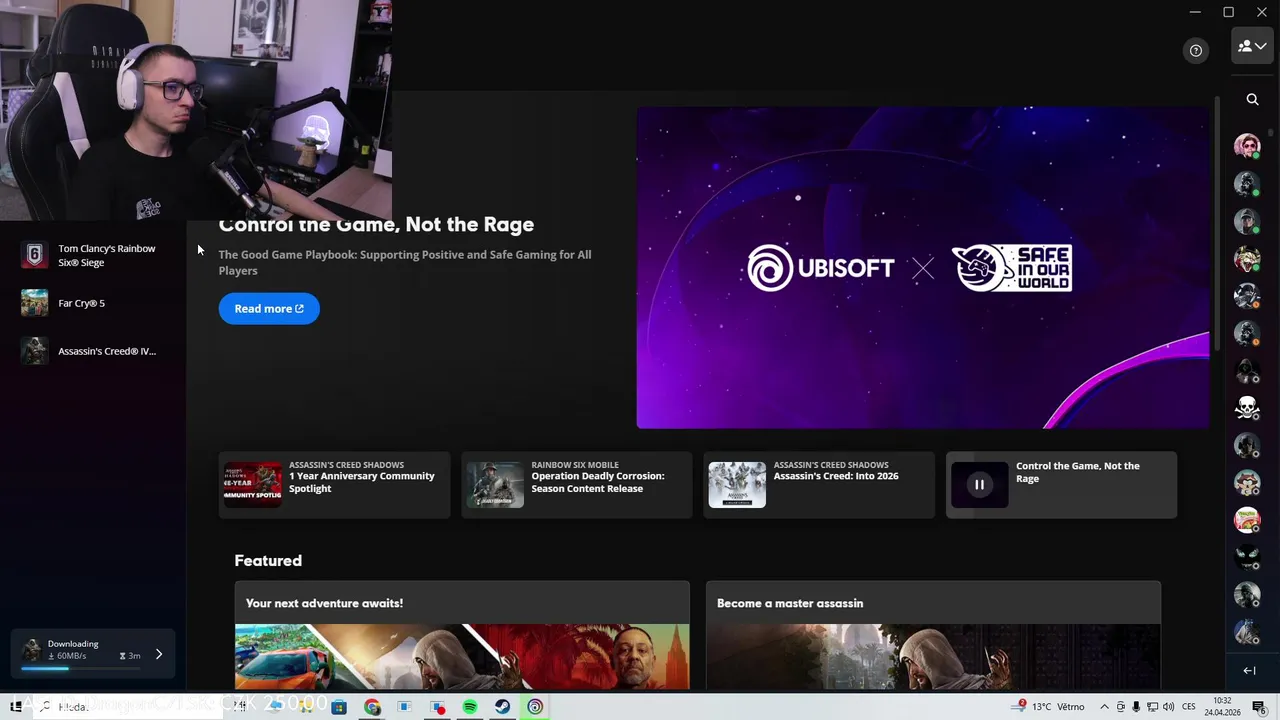The image size is (1280, 720).
Task: Open Your next adventure awaits featured card
Action: [x=462, y=636]
